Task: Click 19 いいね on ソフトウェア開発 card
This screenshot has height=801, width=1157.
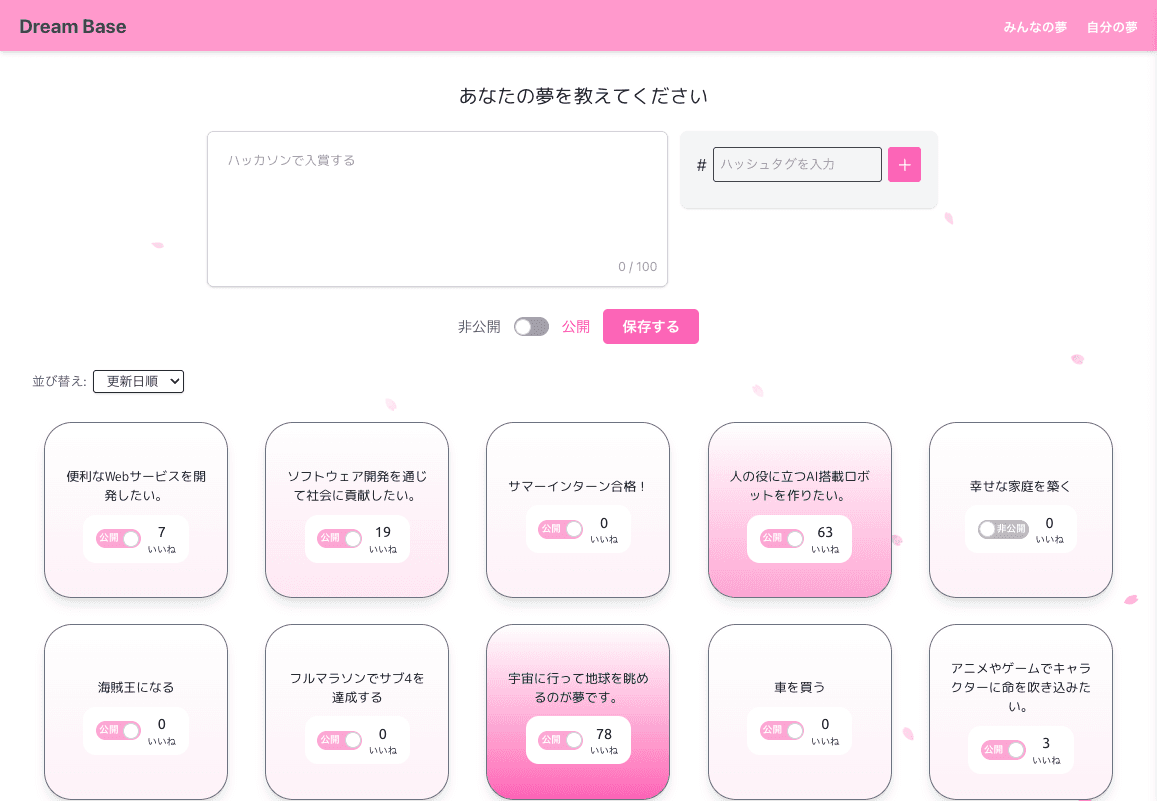Action: coord(383,539)
